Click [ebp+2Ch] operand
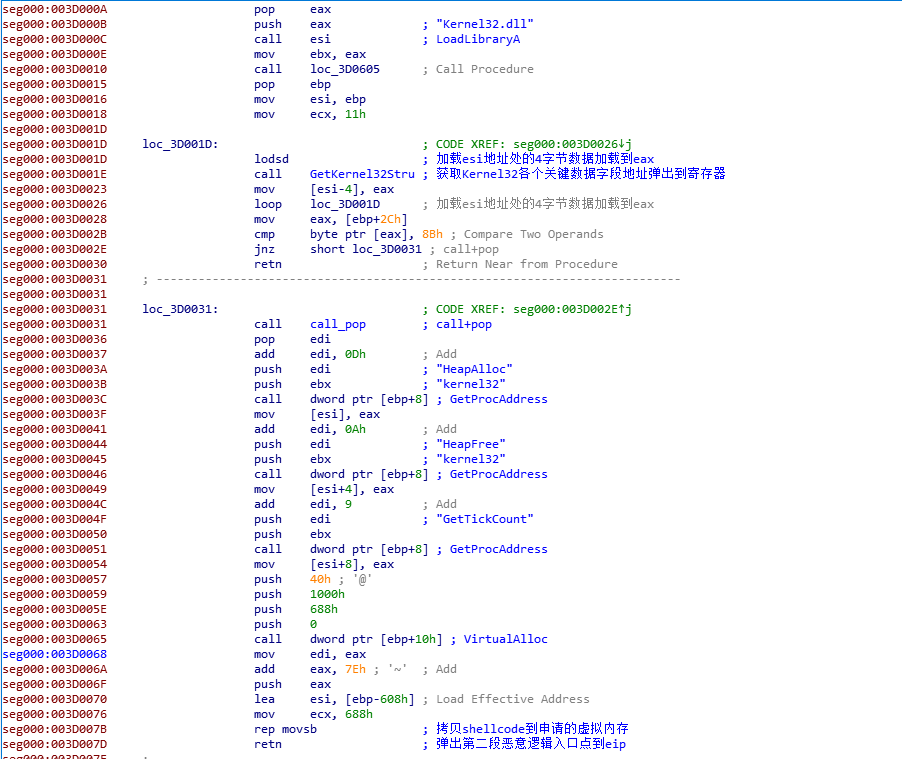The image size is (902, 759). click(376, 219)
